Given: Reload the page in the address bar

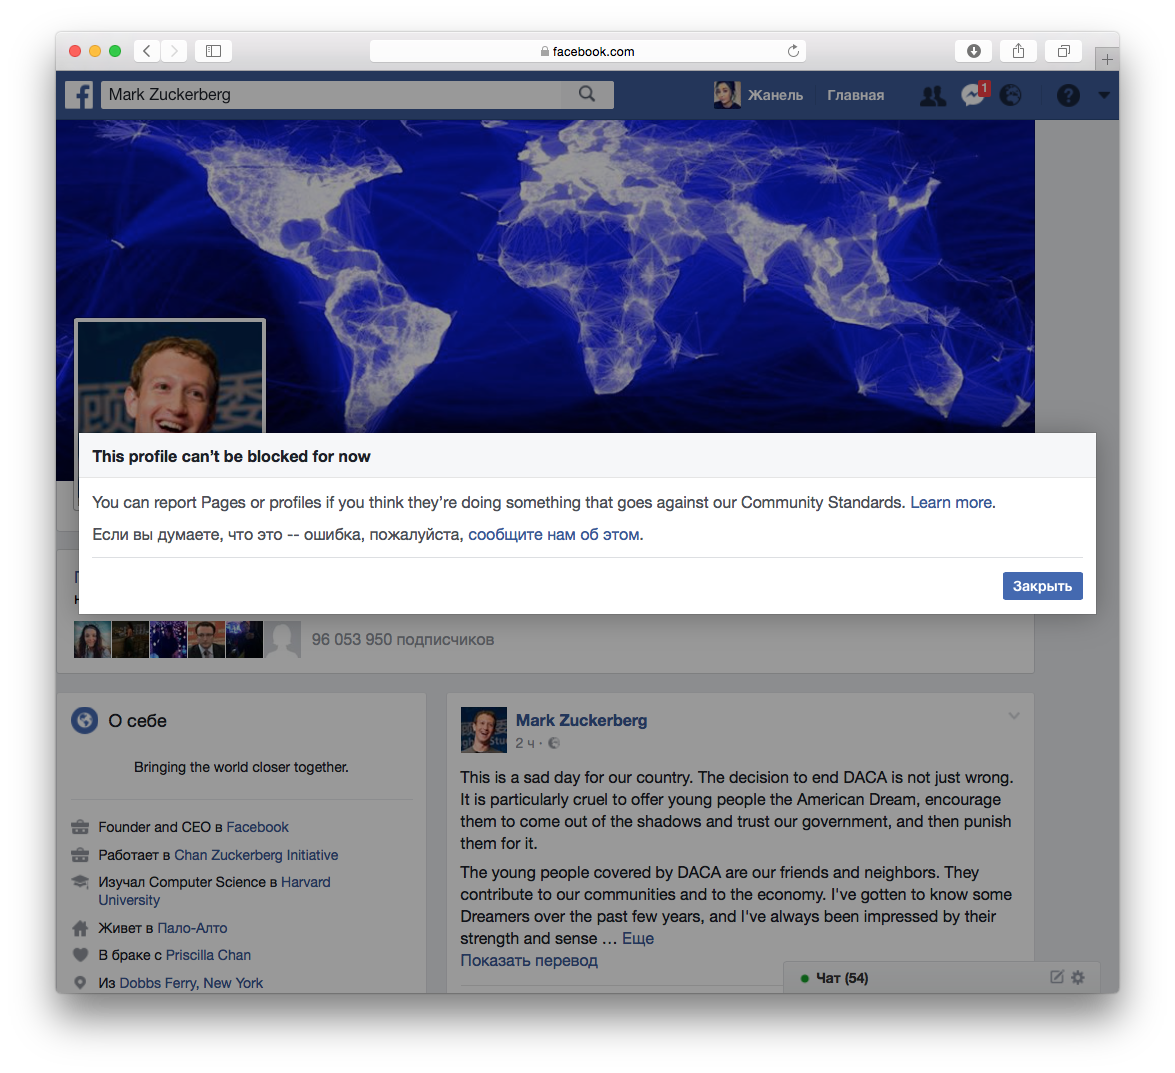Looking at the screenshot, I should [x=793, y=51].
